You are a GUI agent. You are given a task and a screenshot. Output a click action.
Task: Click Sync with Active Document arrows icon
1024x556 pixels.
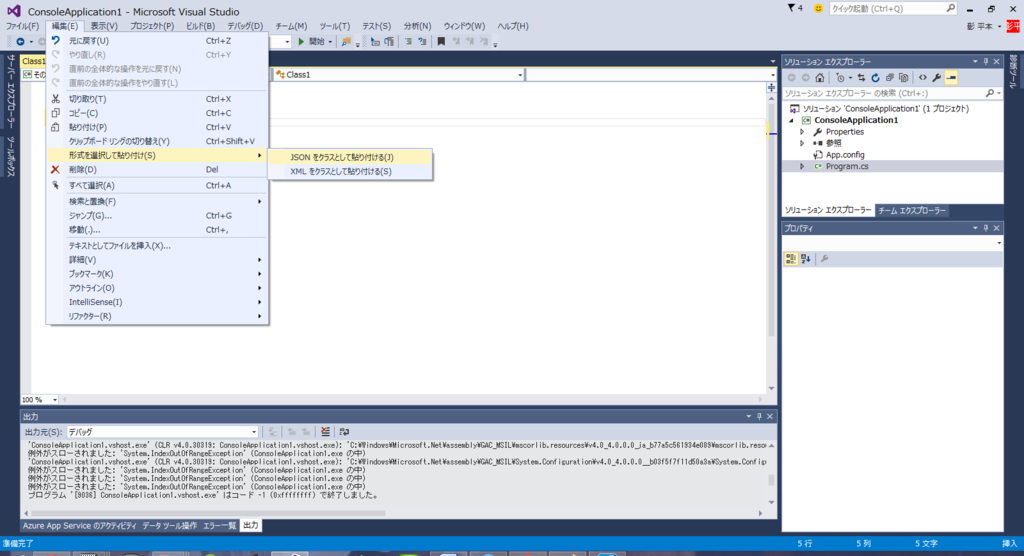[x=861, y=78]
